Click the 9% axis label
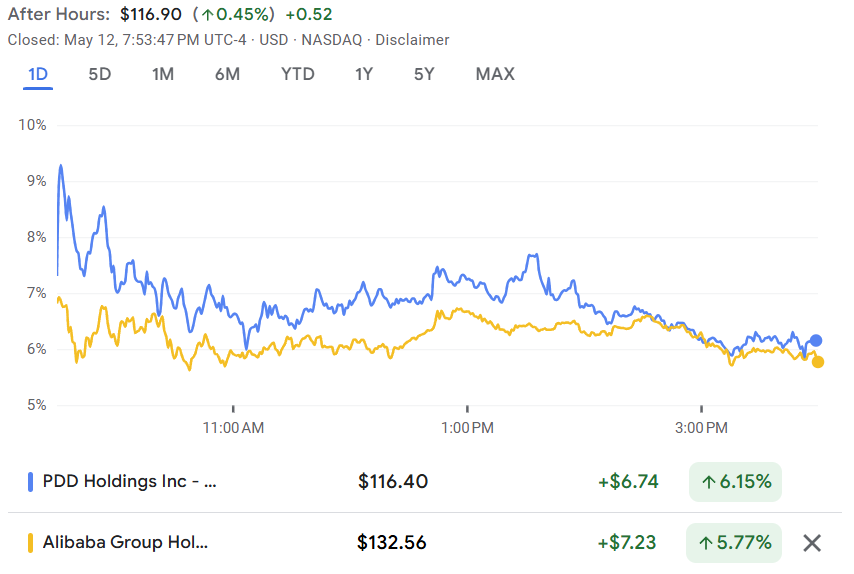The image size is (854, 574). click(x=36, y=181)
